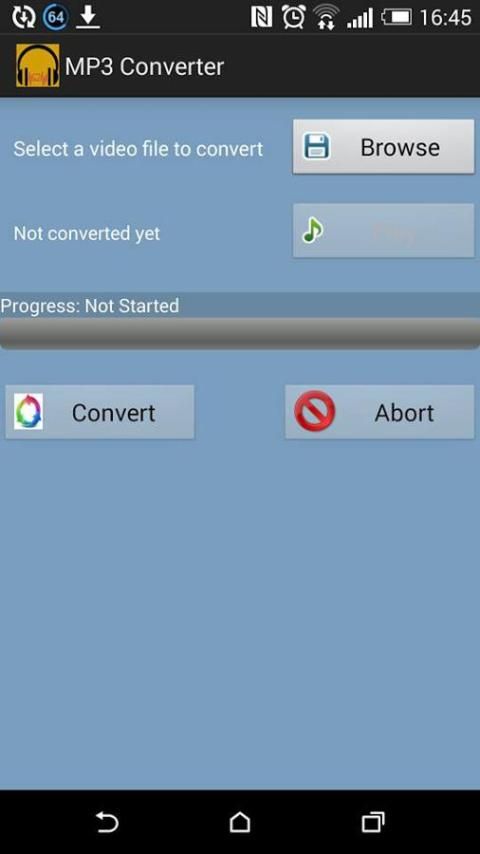Tap the circled 64 notification badge
Image resolution: width=480 pixels, height=854 pixels.
(56, 17)
